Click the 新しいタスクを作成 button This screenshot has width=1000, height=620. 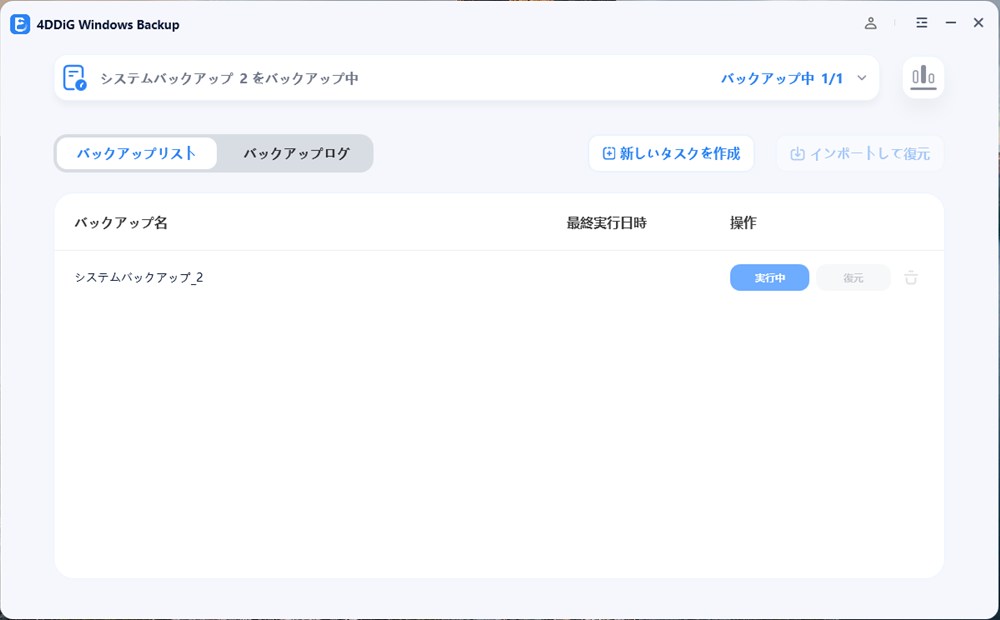click(x=670, y=154)
